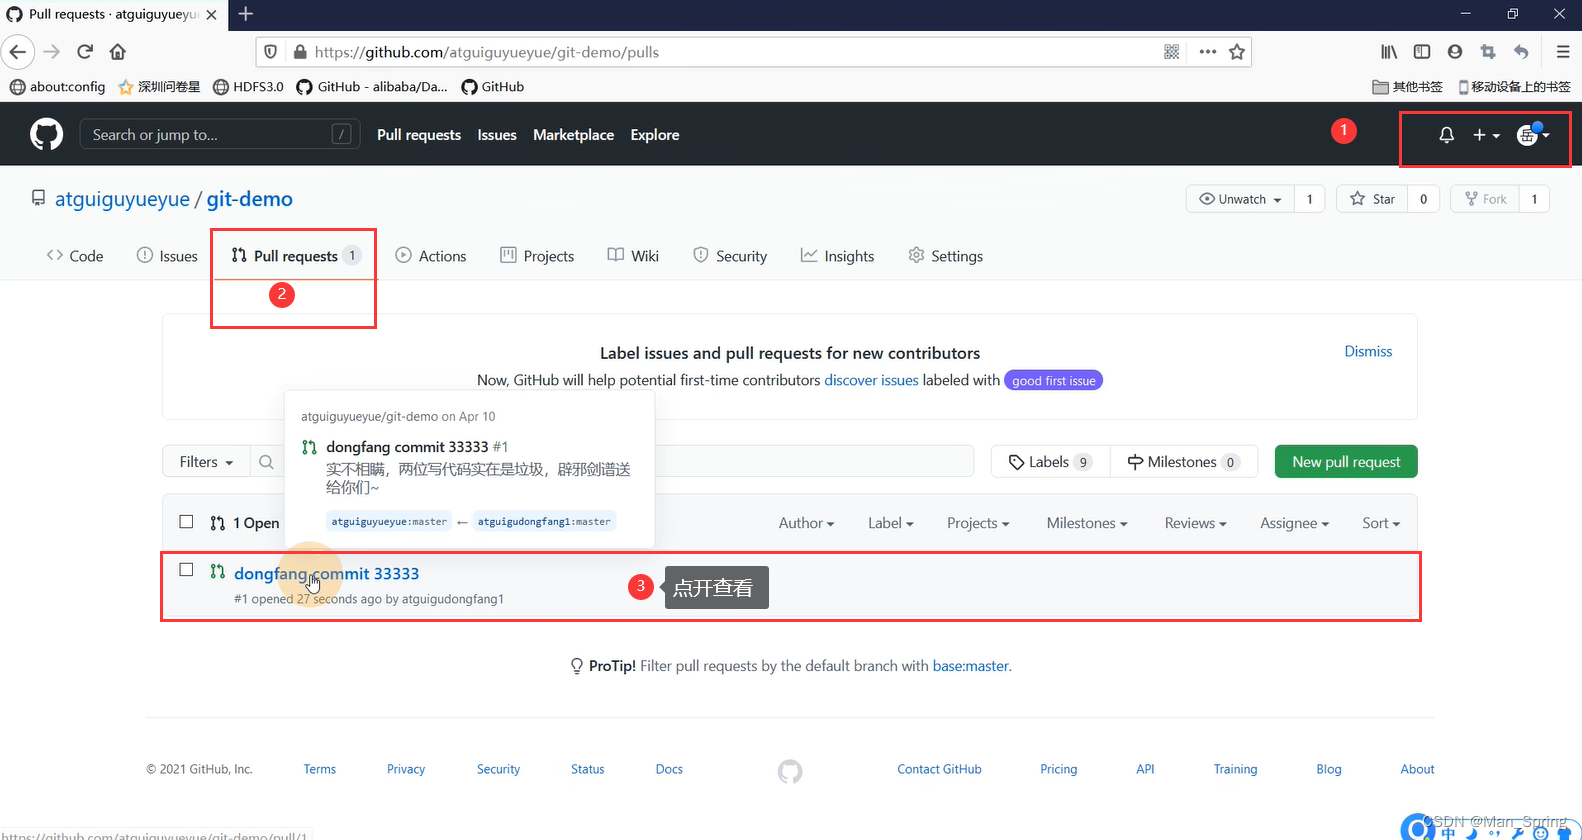
Task: Open the 其他书签 bookmarks folder
Action: pyautogui.click(x=1407, y=87)
